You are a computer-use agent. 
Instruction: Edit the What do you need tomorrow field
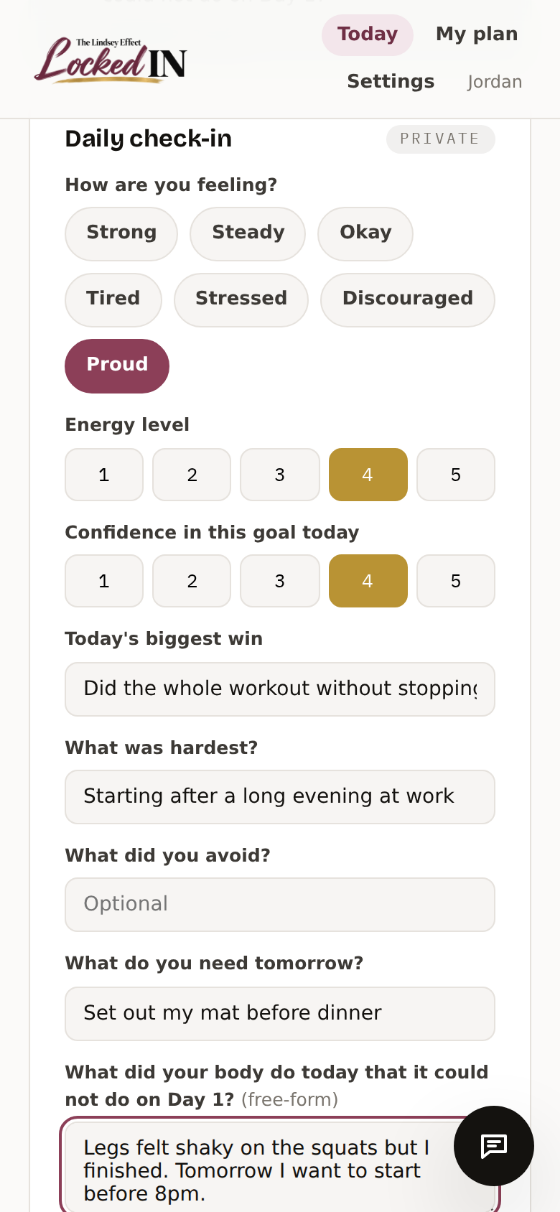280,1014
